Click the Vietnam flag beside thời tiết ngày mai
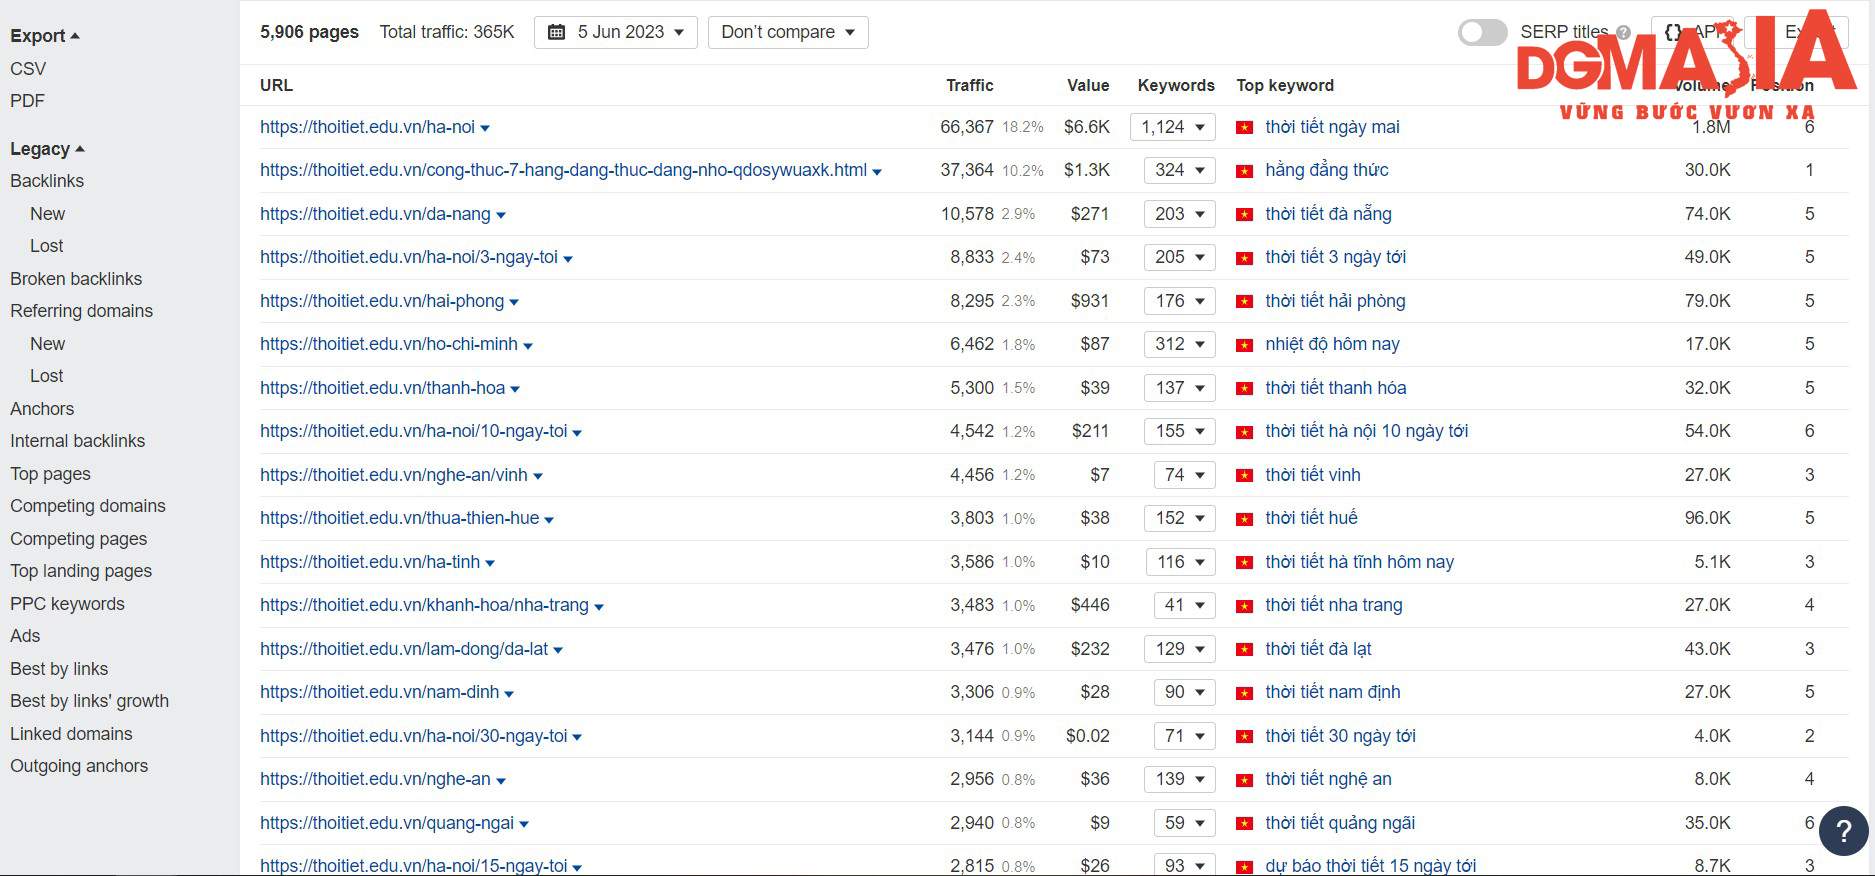The height and width of the screenshot is (876, 1875). (1244, 127)
